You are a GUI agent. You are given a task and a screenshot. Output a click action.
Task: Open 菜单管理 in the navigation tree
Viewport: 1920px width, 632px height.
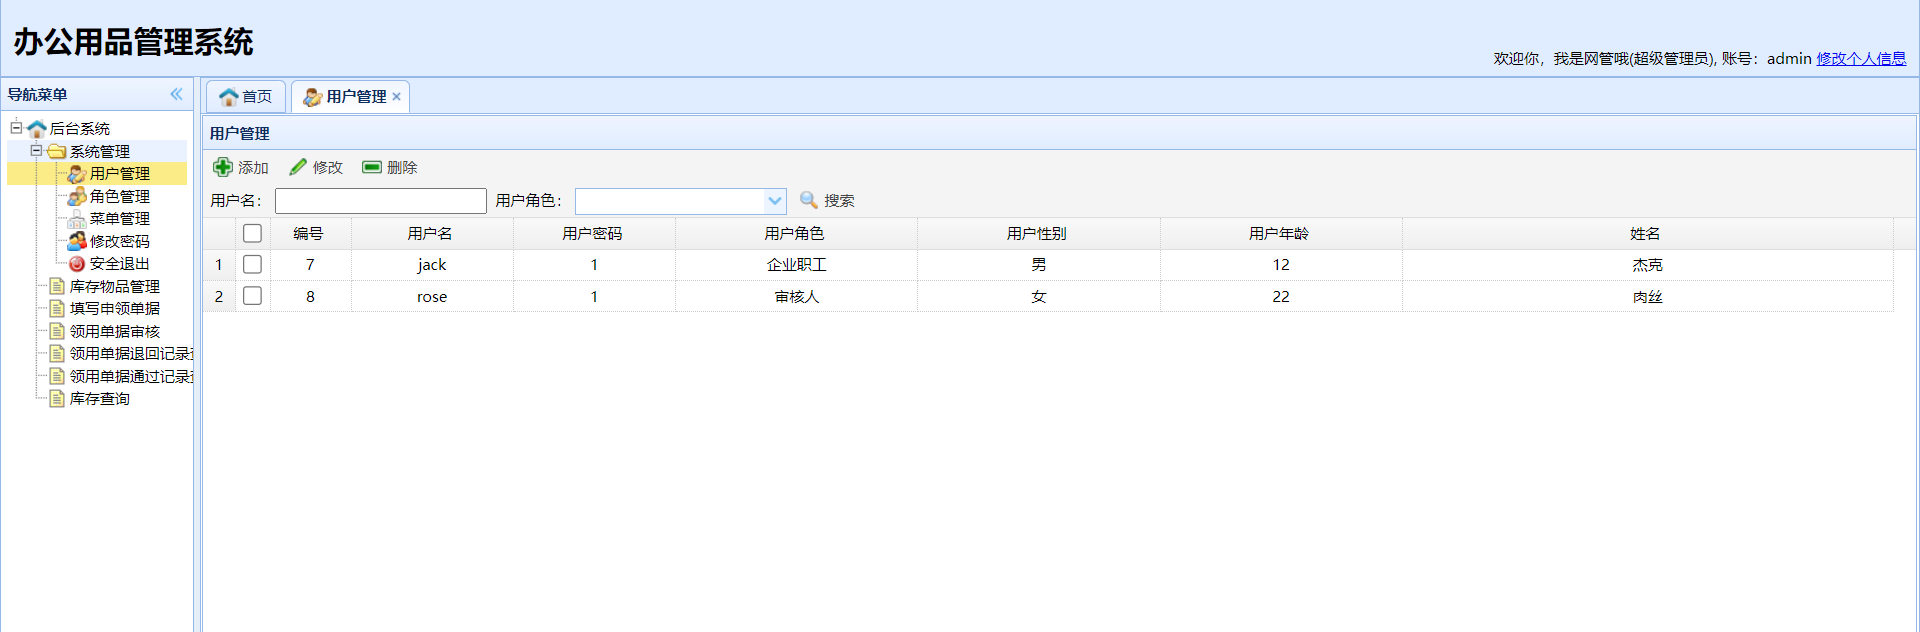120,219
